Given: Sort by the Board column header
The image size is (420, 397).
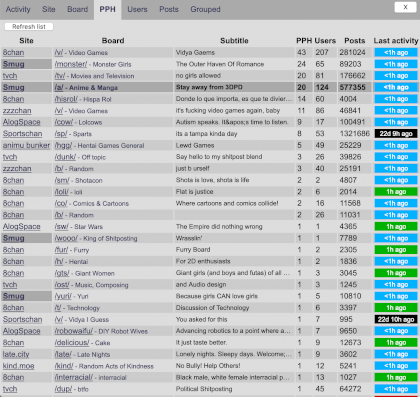Looking at the screenshot, I should click(x=113, y=41).
